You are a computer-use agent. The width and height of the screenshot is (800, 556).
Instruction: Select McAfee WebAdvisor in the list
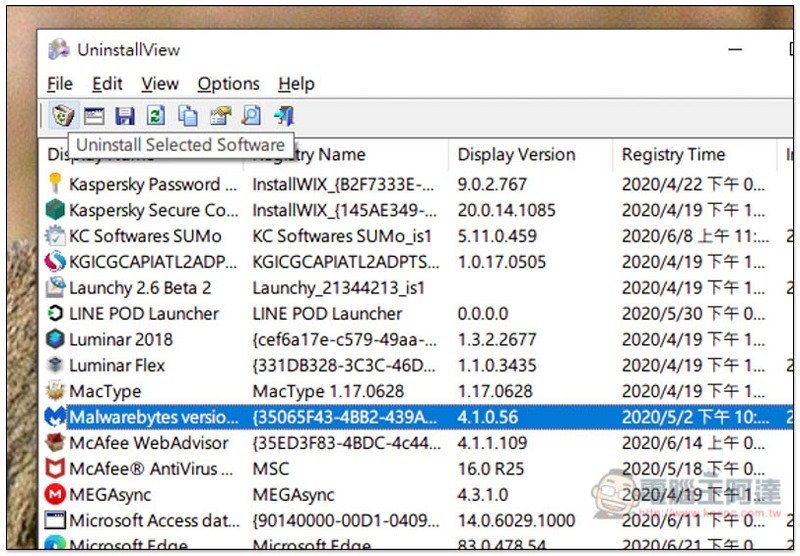click(x=148, y=443)
